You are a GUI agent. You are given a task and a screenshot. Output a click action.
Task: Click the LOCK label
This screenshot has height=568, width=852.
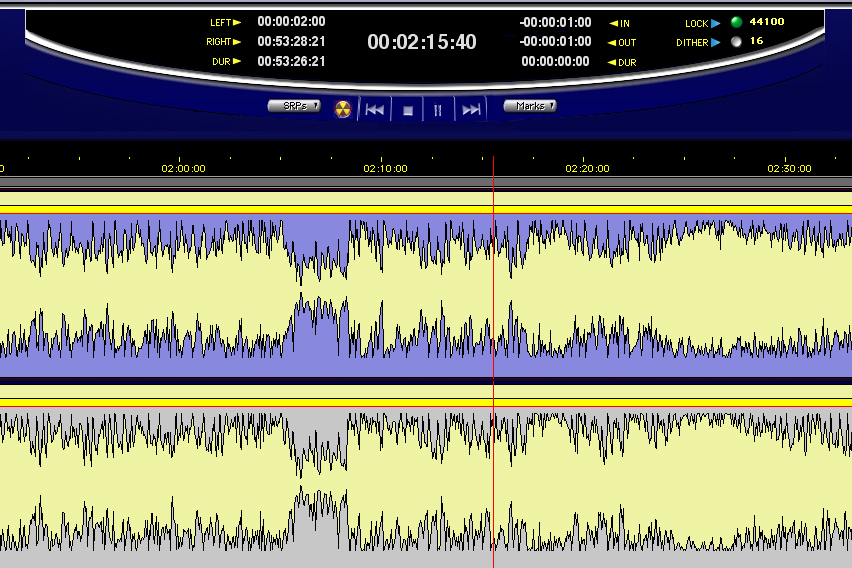(697, 24)
